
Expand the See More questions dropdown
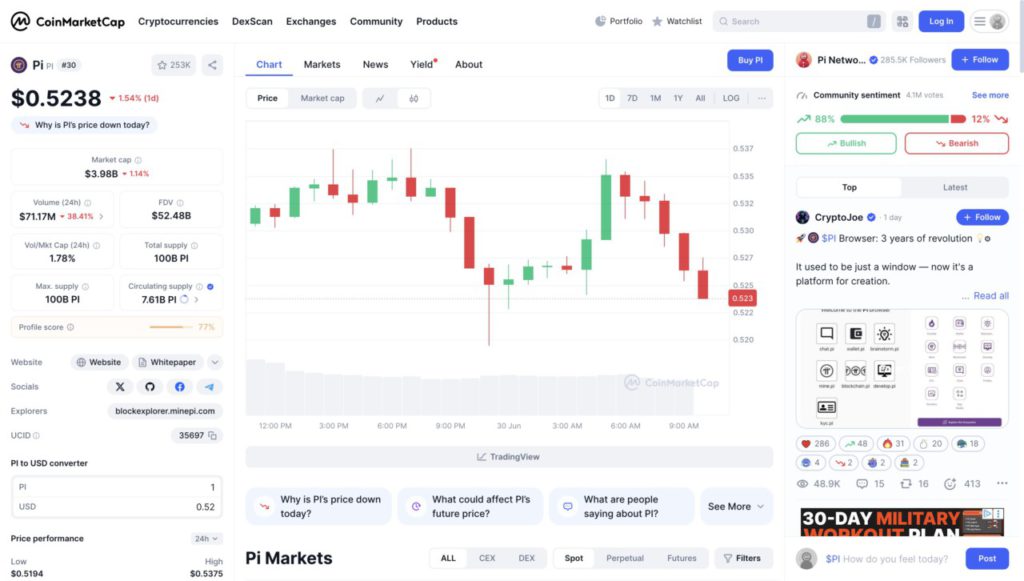click(736, 507)
